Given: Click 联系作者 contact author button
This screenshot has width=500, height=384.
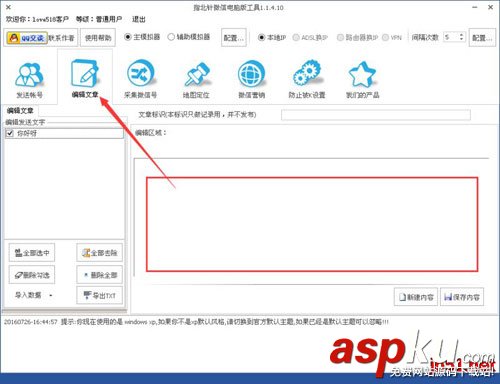Looking at the screenshot, I should pos(61,38).
